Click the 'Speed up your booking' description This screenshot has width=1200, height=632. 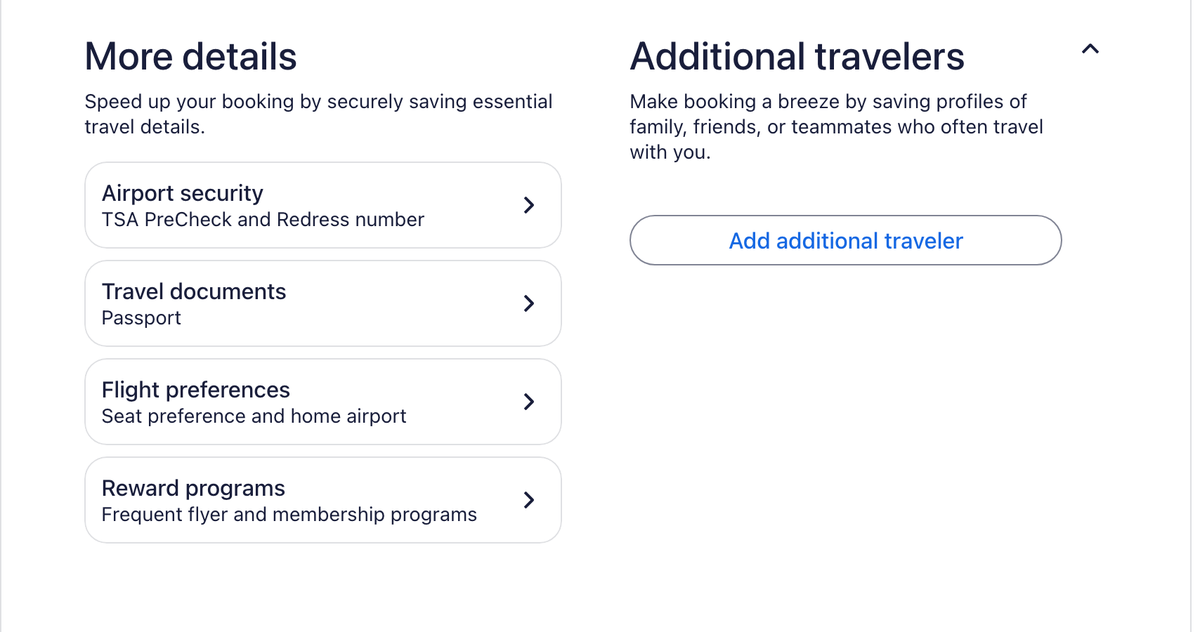318,114
